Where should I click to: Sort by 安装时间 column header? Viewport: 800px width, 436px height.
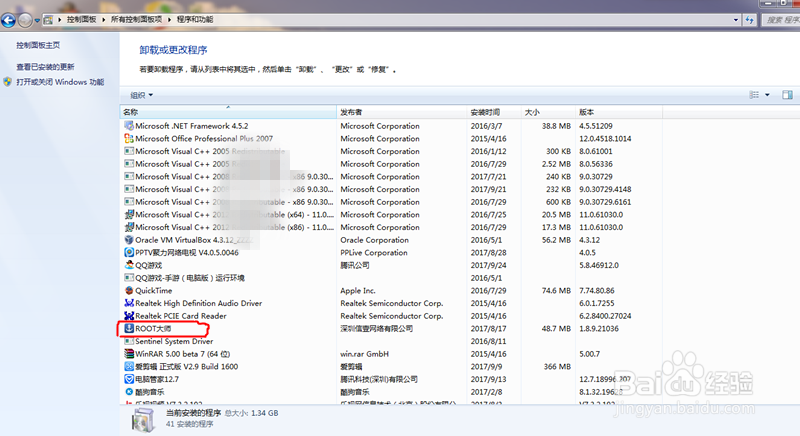pos(494,112)
